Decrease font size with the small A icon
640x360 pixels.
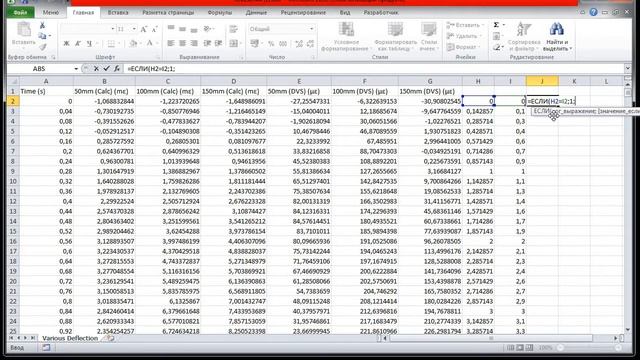pyautogui.click(x=155, y=29)
